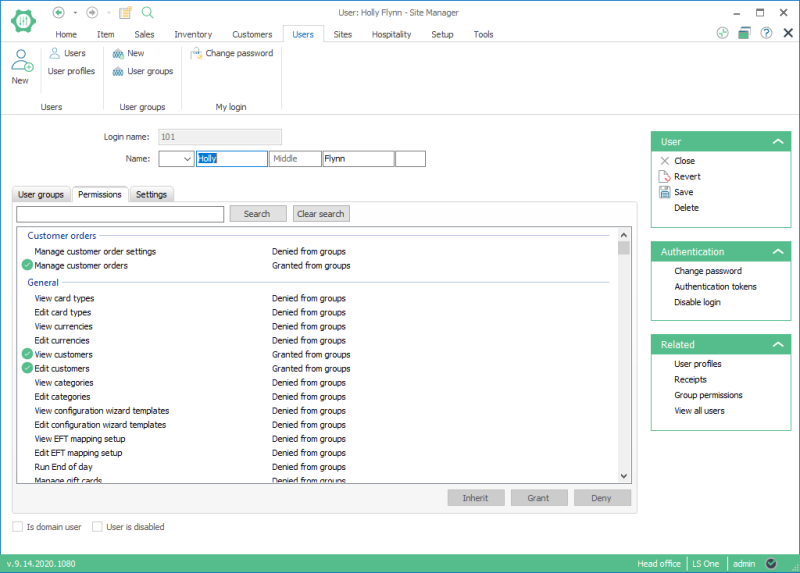Open the back history dropdown arrow
The height and width of the screenshot is (573, 800).
pyautogui.click(x=75, y=12)
